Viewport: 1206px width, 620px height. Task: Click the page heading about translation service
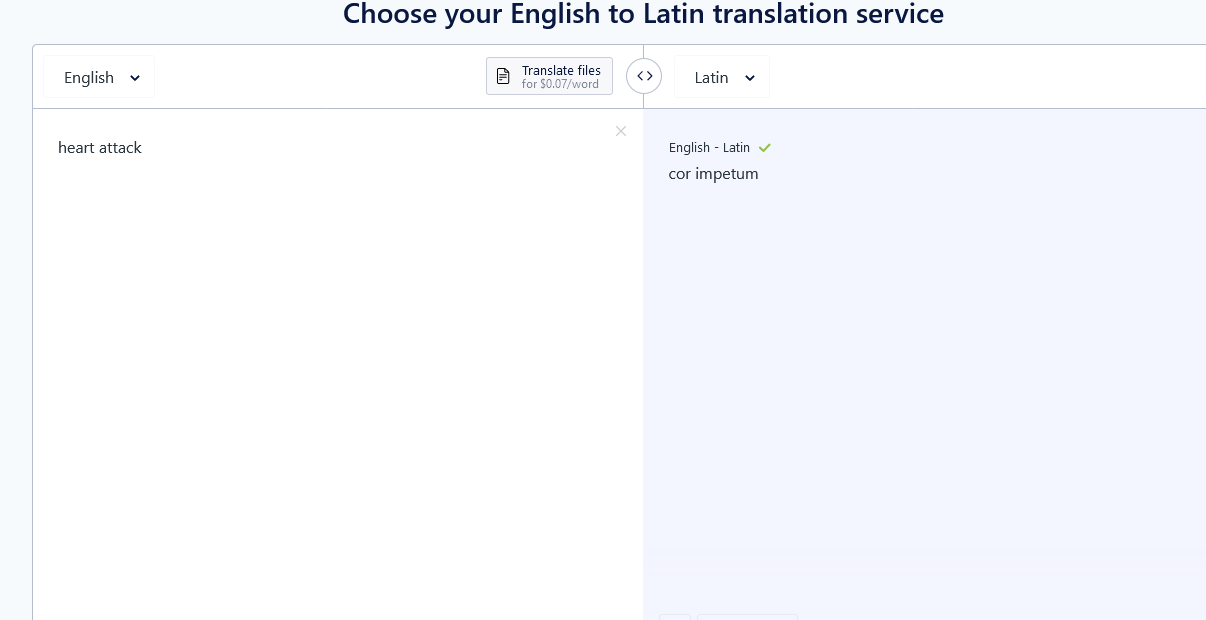(643, 14)
